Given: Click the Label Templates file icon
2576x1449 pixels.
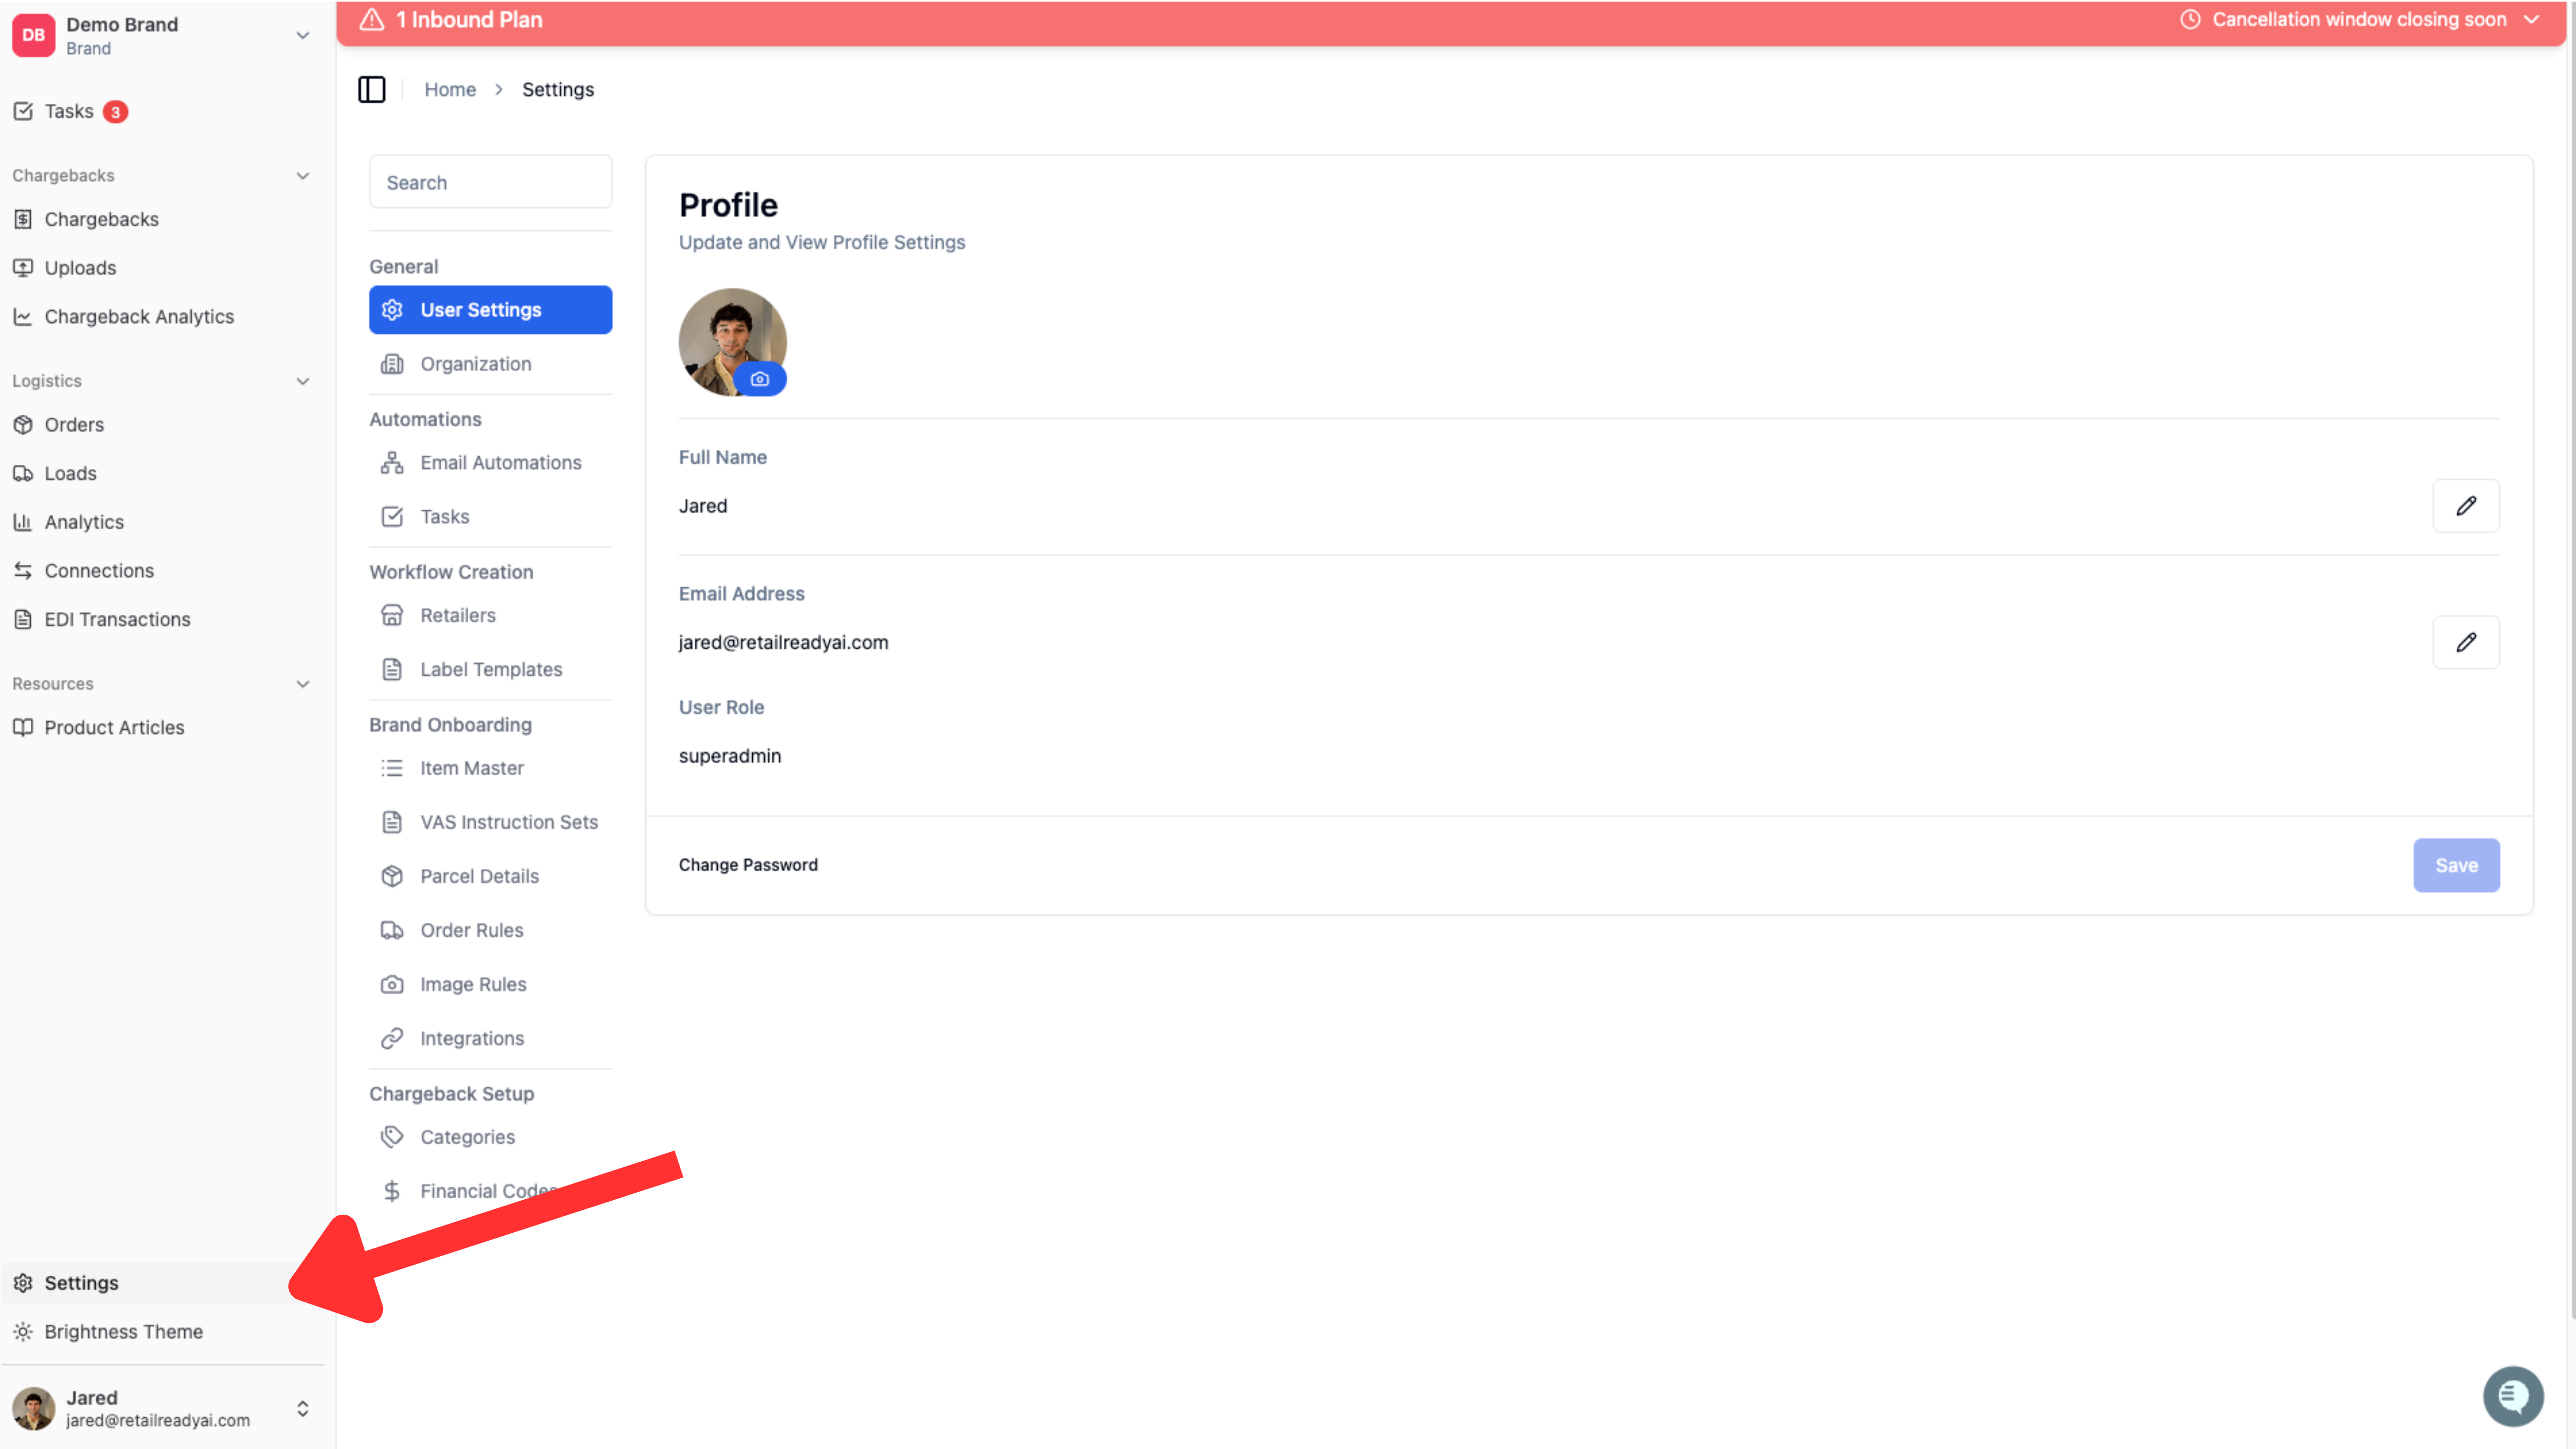Looking at the screenshot, I should coord(392,669).
